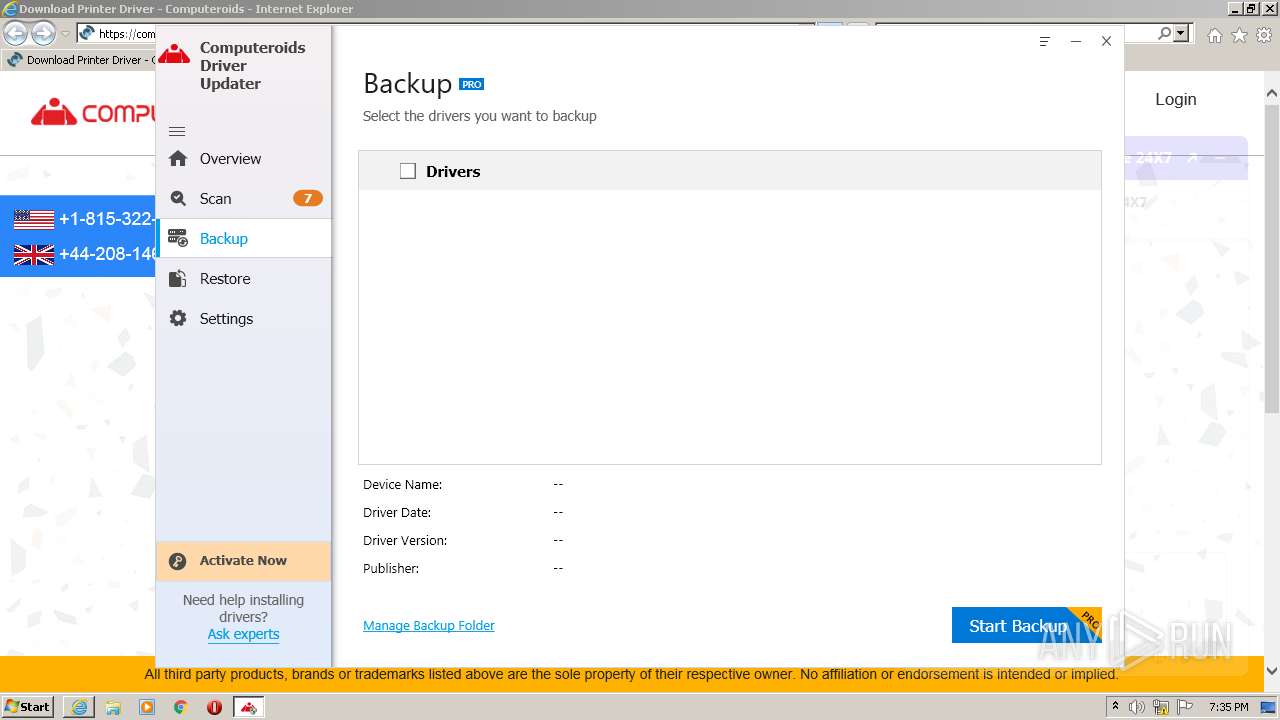Select the Download Printer Driver IE tab
This screenshot has width=1280, height=720.
click(80, 60)
